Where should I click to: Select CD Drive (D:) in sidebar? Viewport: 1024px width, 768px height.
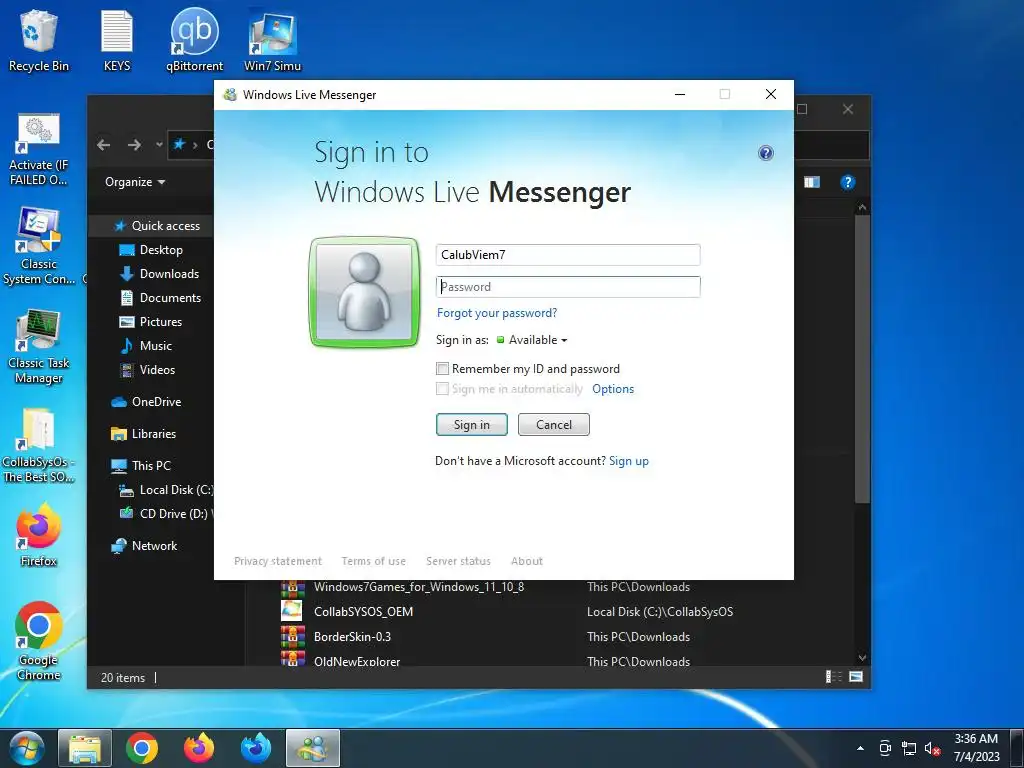point(166,515)
